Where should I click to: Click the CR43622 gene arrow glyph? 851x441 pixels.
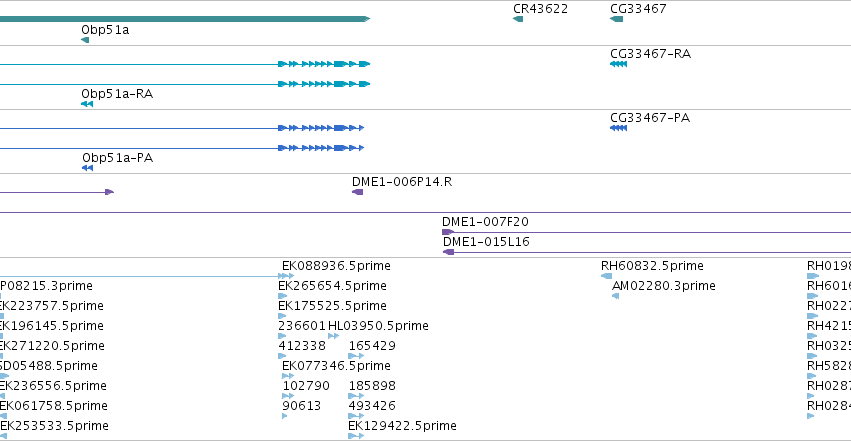coord(518,20)
